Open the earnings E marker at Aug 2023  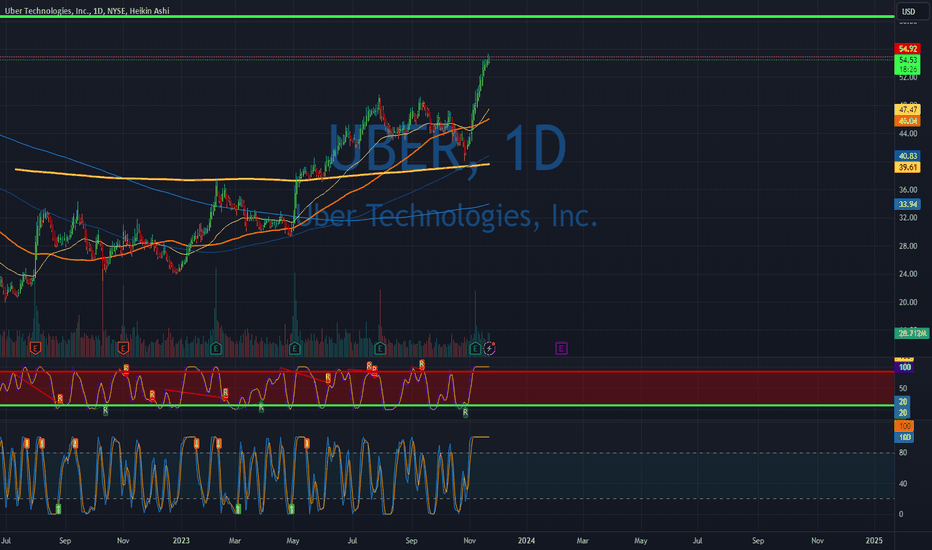pos(380,348)
